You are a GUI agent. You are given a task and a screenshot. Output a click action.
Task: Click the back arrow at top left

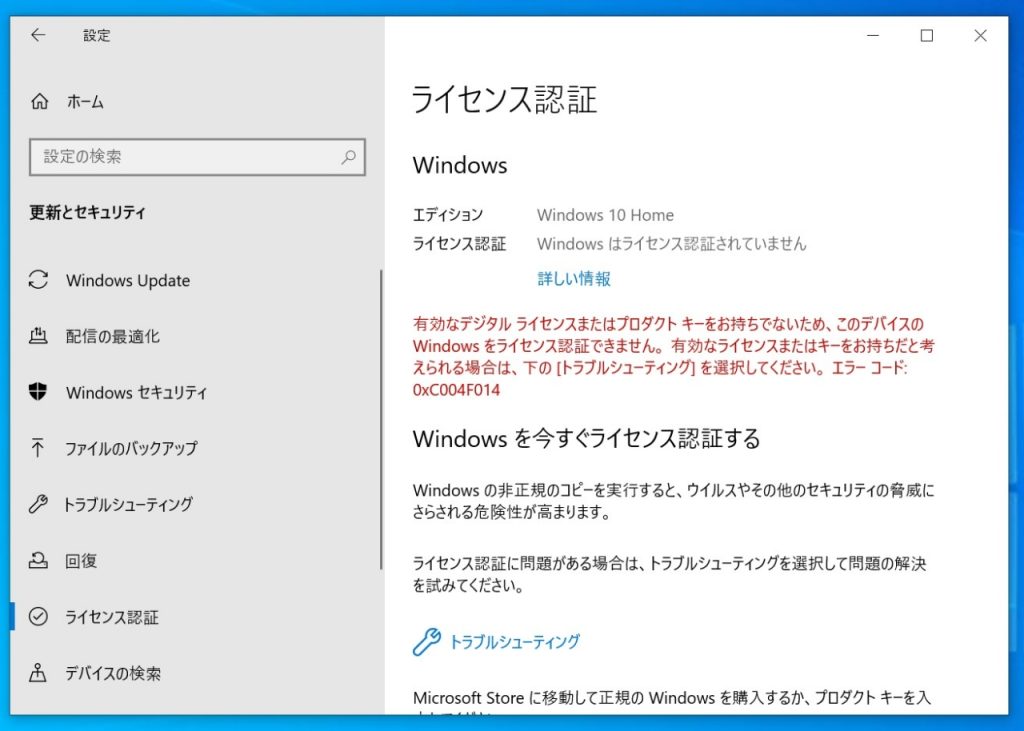pos(38,35)
